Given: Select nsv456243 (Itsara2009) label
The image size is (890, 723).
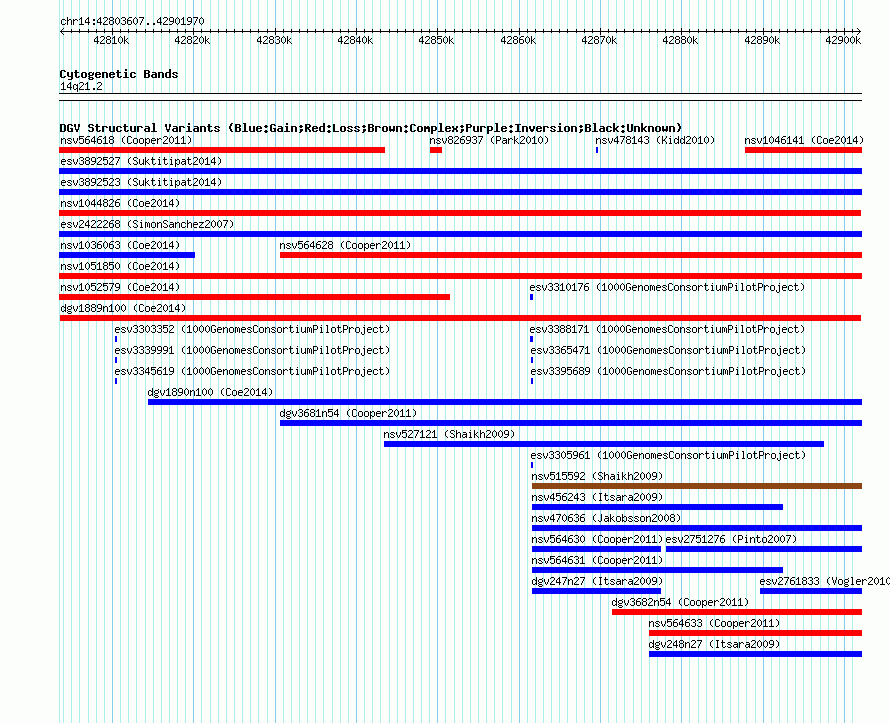Looking at the screenshot, I should [597, 497].
